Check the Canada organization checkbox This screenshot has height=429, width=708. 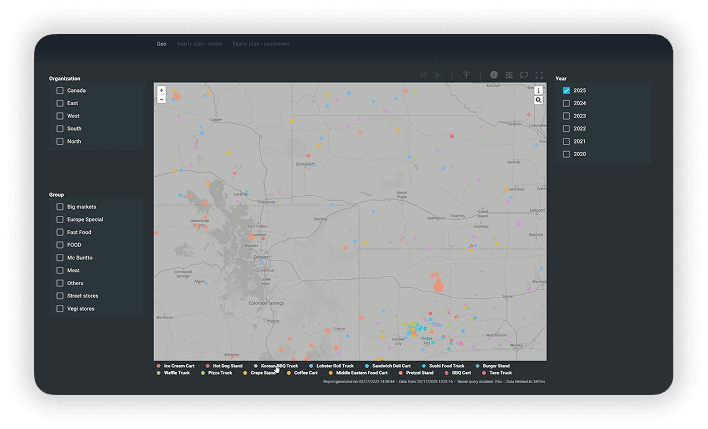60,90
